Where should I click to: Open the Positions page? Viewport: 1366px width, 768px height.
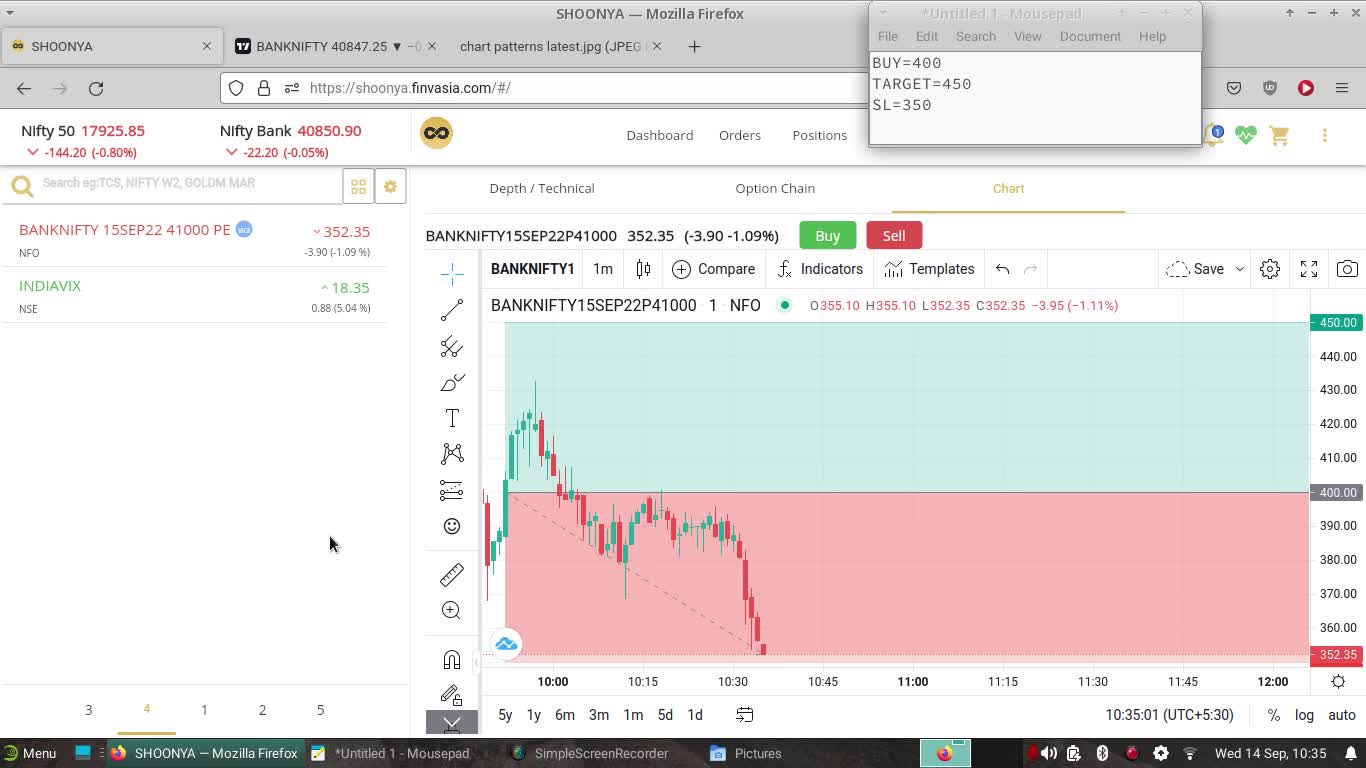pyautogui.click(x=819, y=135)
